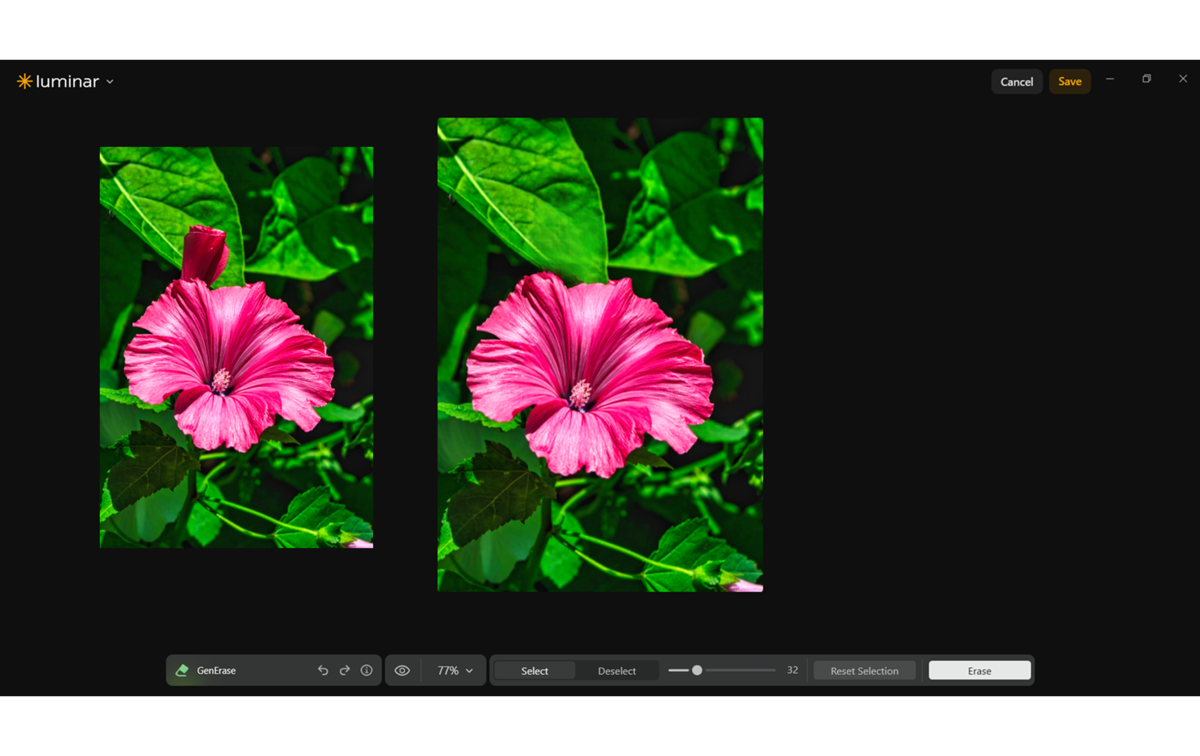Image resolution: width=1200 pixels, height=756 pixels.
Task: Minimize the Luminar window
Action: pyautogui.click(x=1110, y=79)
